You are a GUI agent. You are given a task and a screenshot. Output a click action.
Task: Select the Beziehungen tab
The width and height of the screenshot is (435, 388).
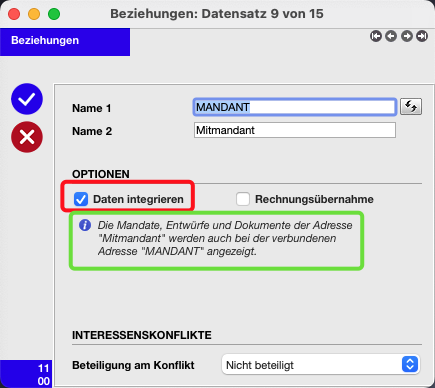coord(65,42)
